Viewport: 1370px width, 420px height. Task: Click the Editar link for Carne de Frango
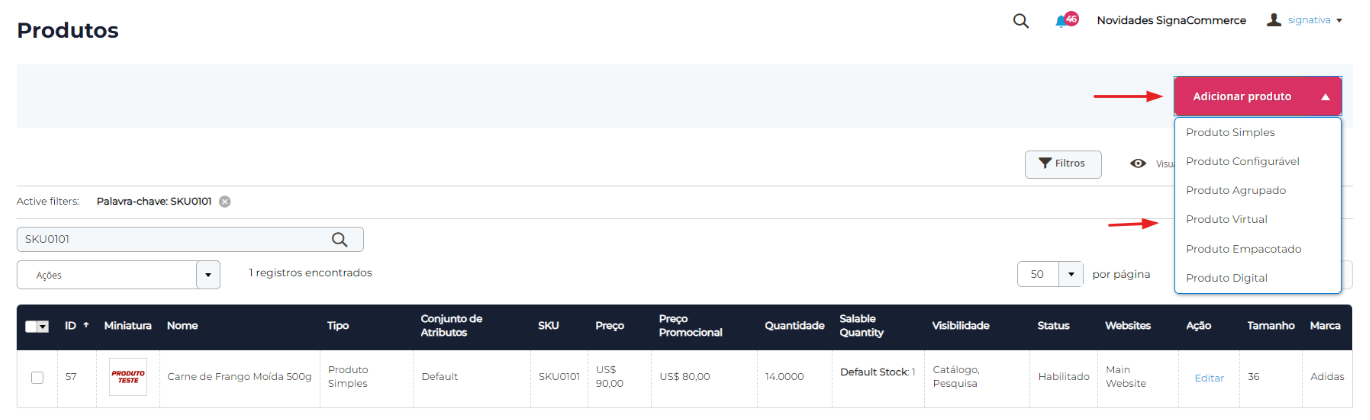click(1209, 378)
